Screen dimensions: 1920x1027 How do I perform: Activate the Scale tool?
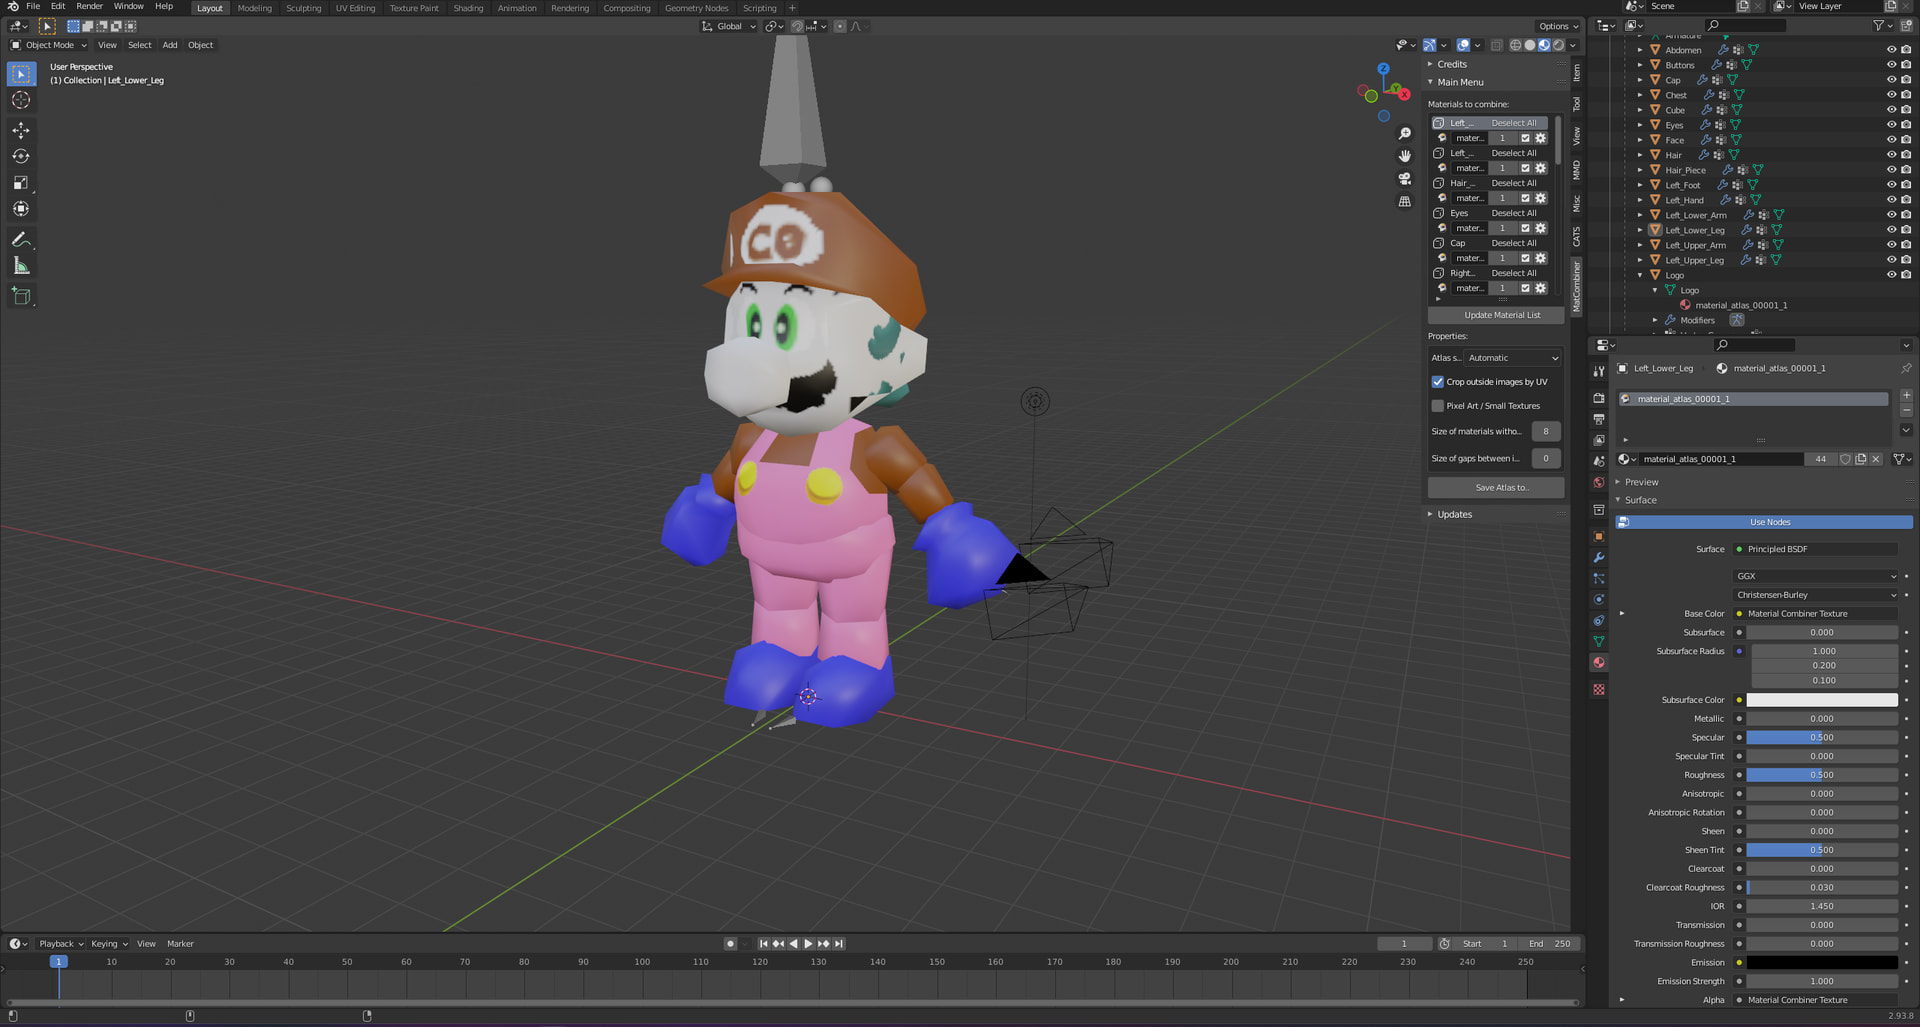[x=21, y=183]
